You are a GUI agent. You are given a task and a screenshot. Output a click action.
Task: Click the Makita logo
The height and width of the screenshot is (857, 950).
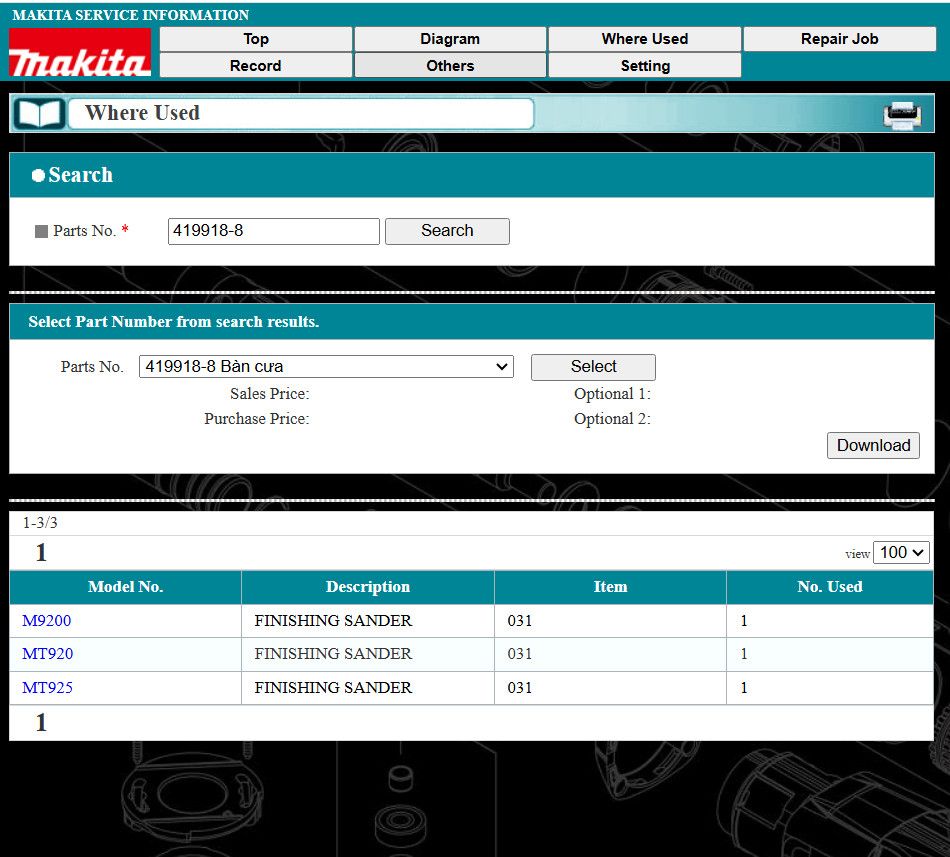79,53
